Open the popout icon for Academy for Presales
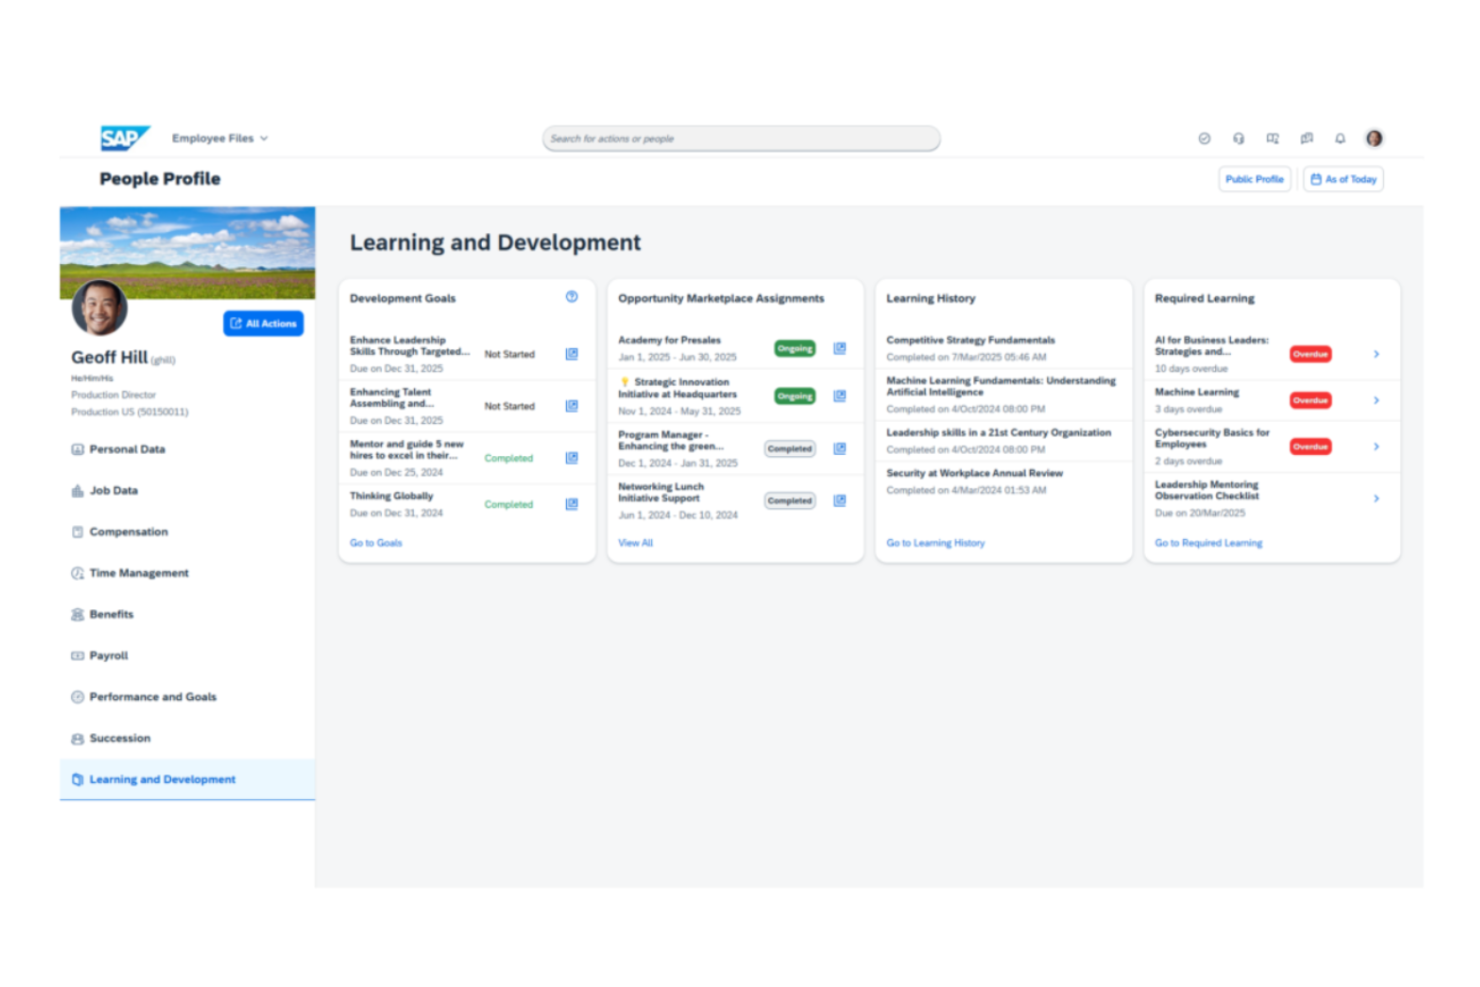1480x987 pixels. pos(839,348)
